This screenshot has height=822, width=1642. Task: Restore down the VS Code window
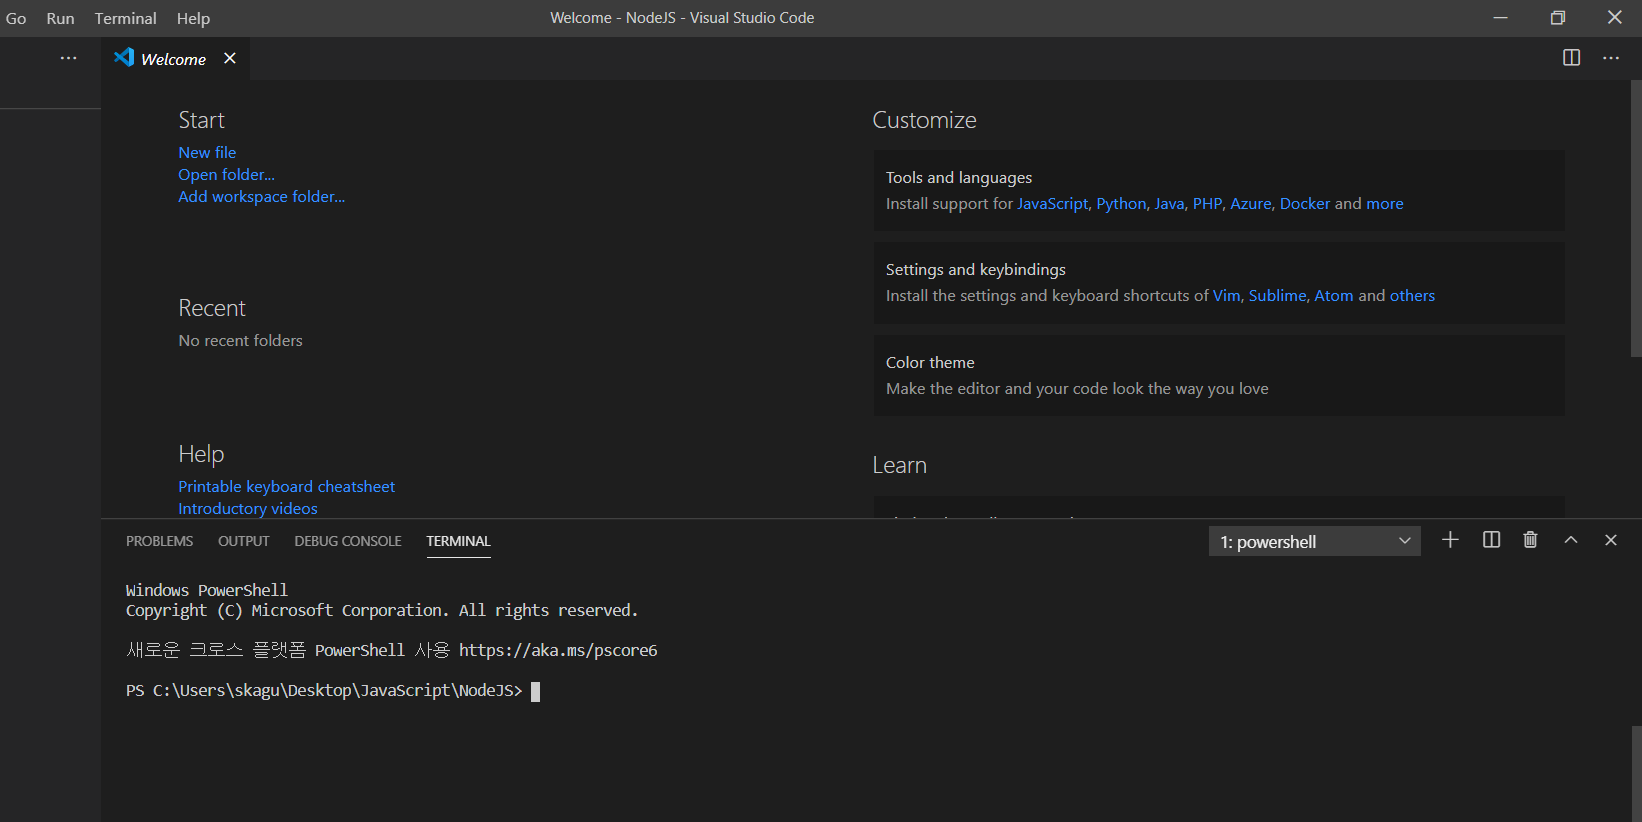click(x=1557, y=18)
